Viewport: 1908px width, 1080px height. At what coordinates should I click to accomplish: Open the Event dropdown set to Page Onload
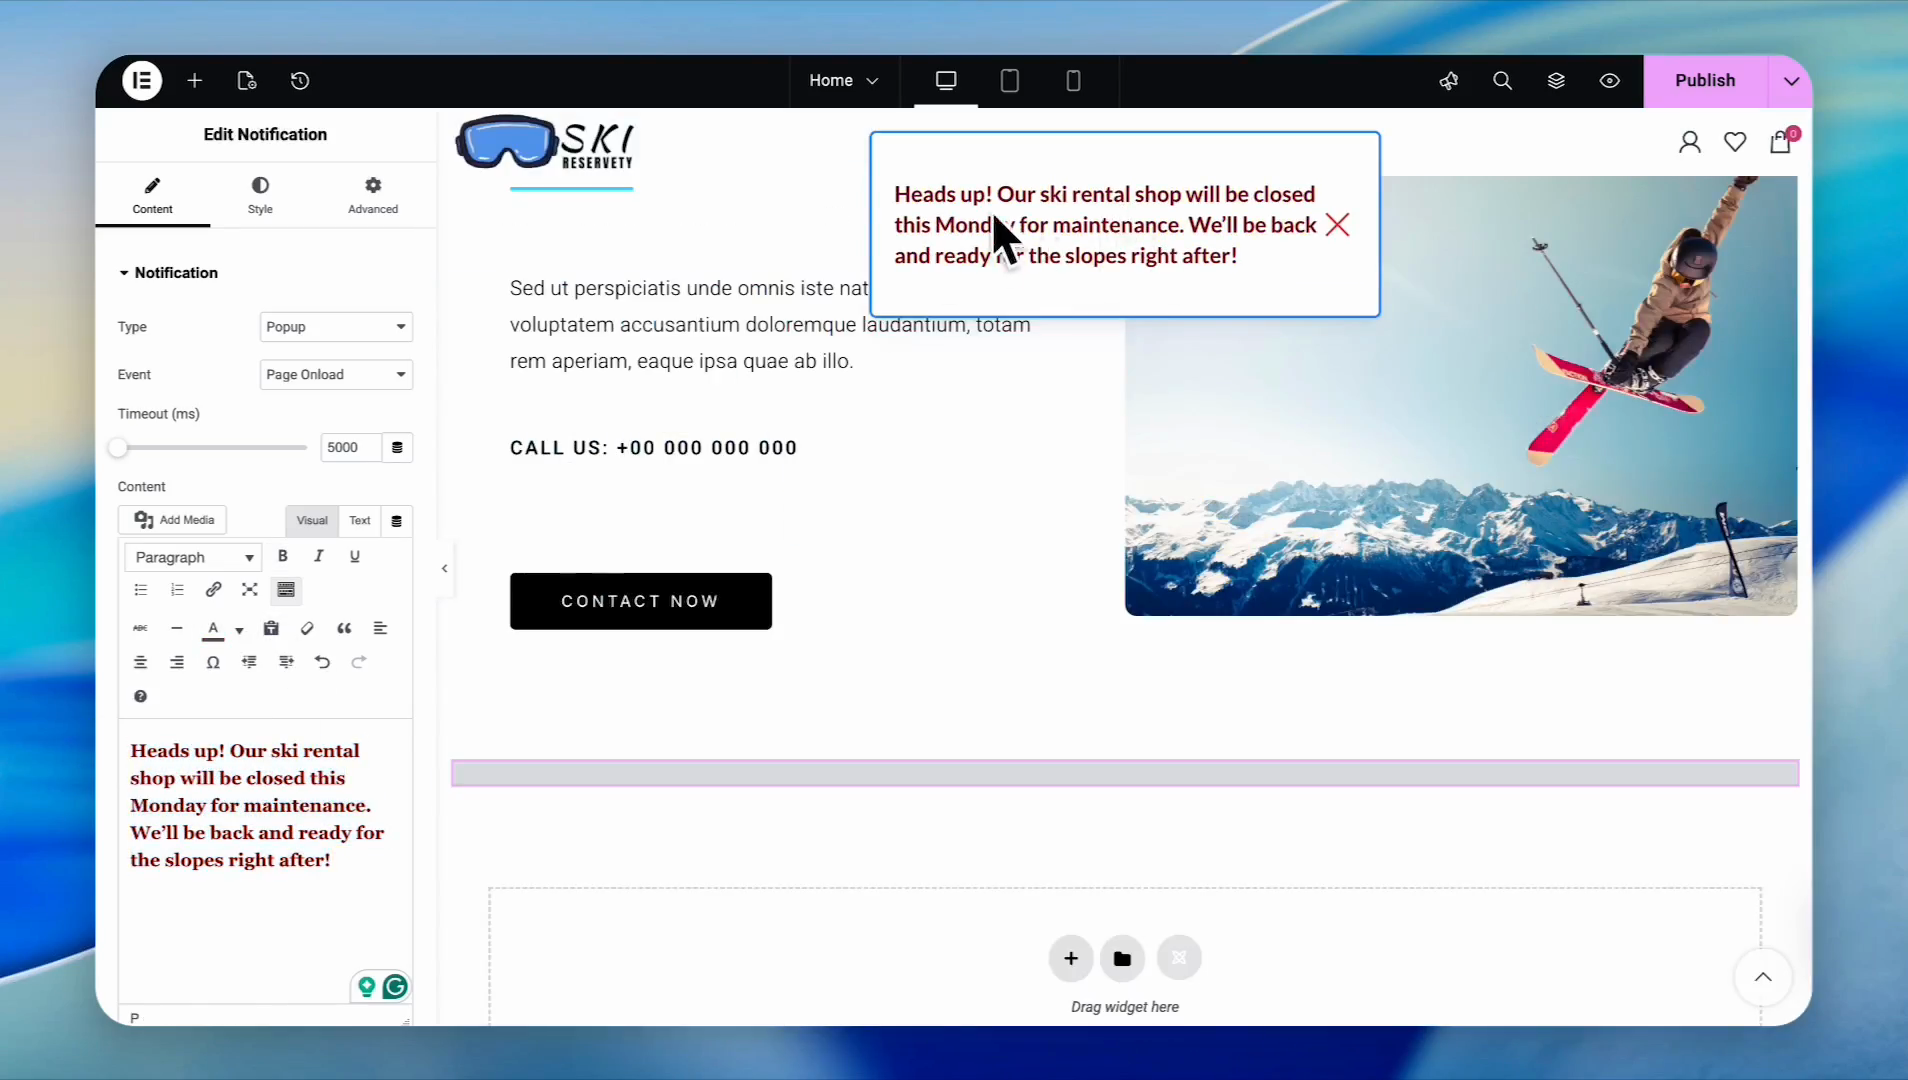(336, 375)
